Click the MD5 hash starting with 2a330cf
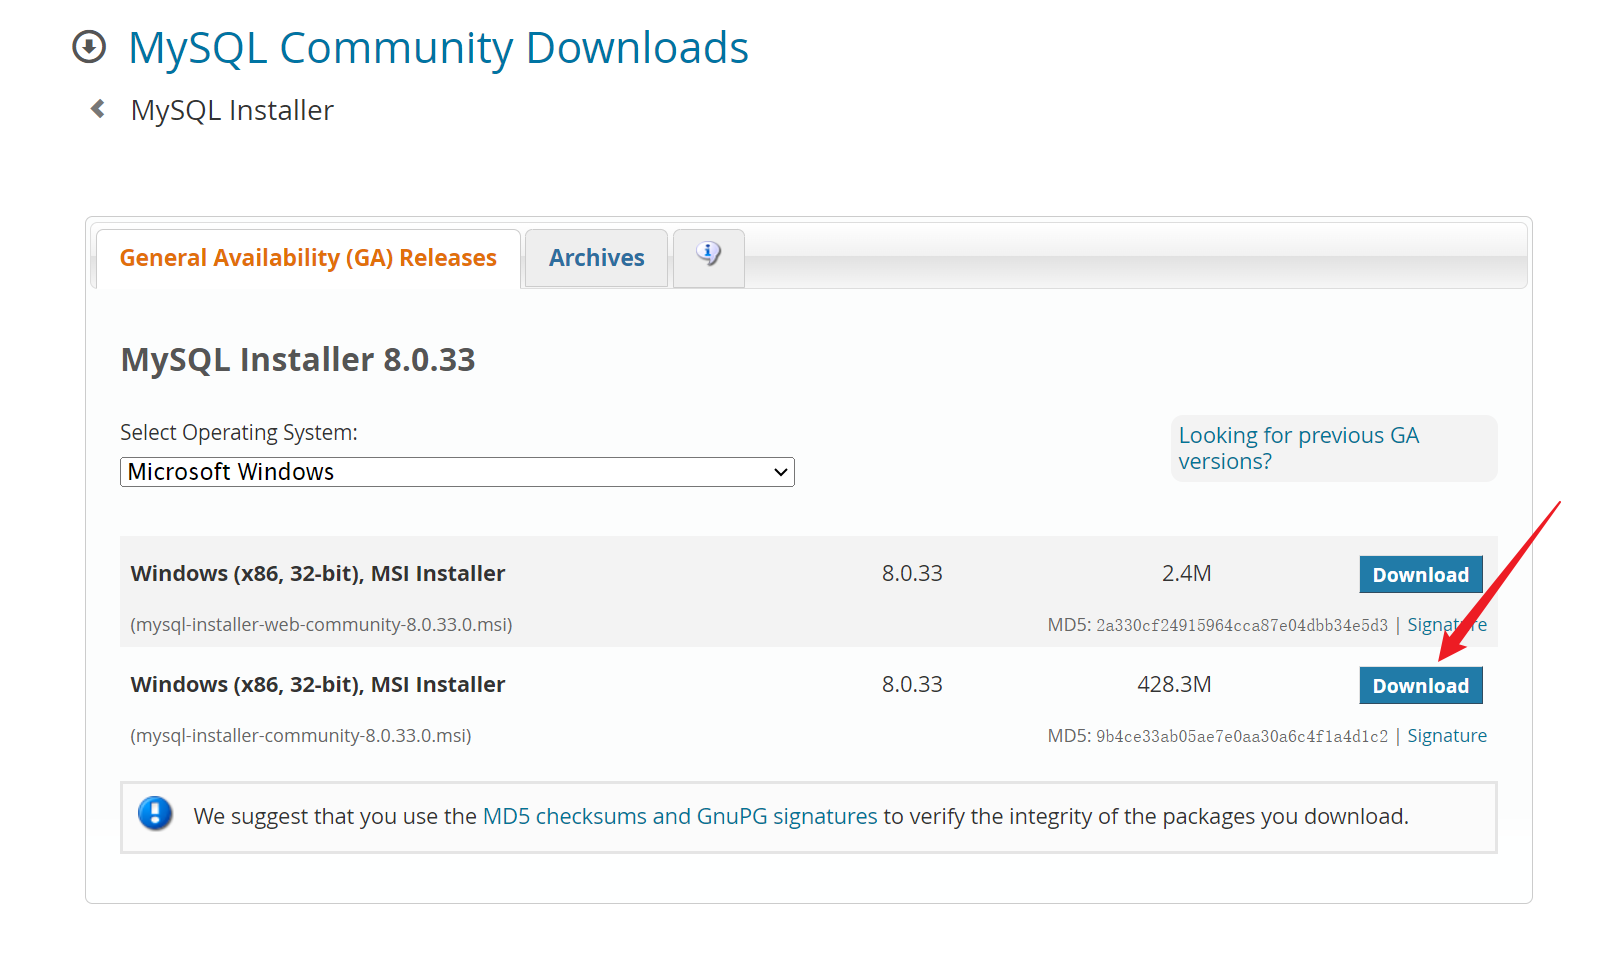The height and width of the screenshot is (957, 1622). (1241, 626)
